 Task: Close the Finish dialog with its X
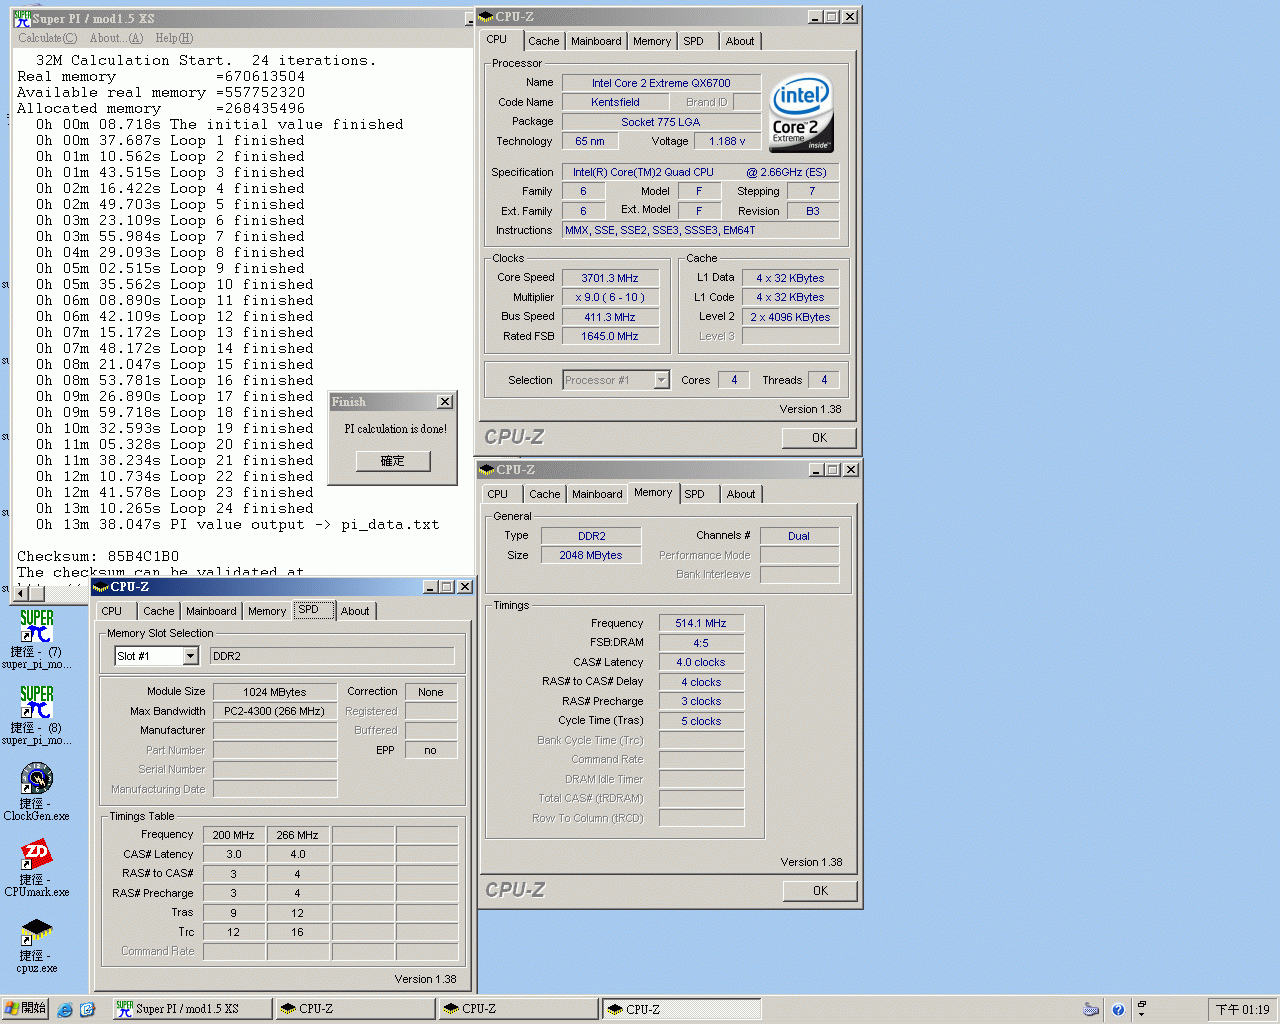tap(445, 402)
